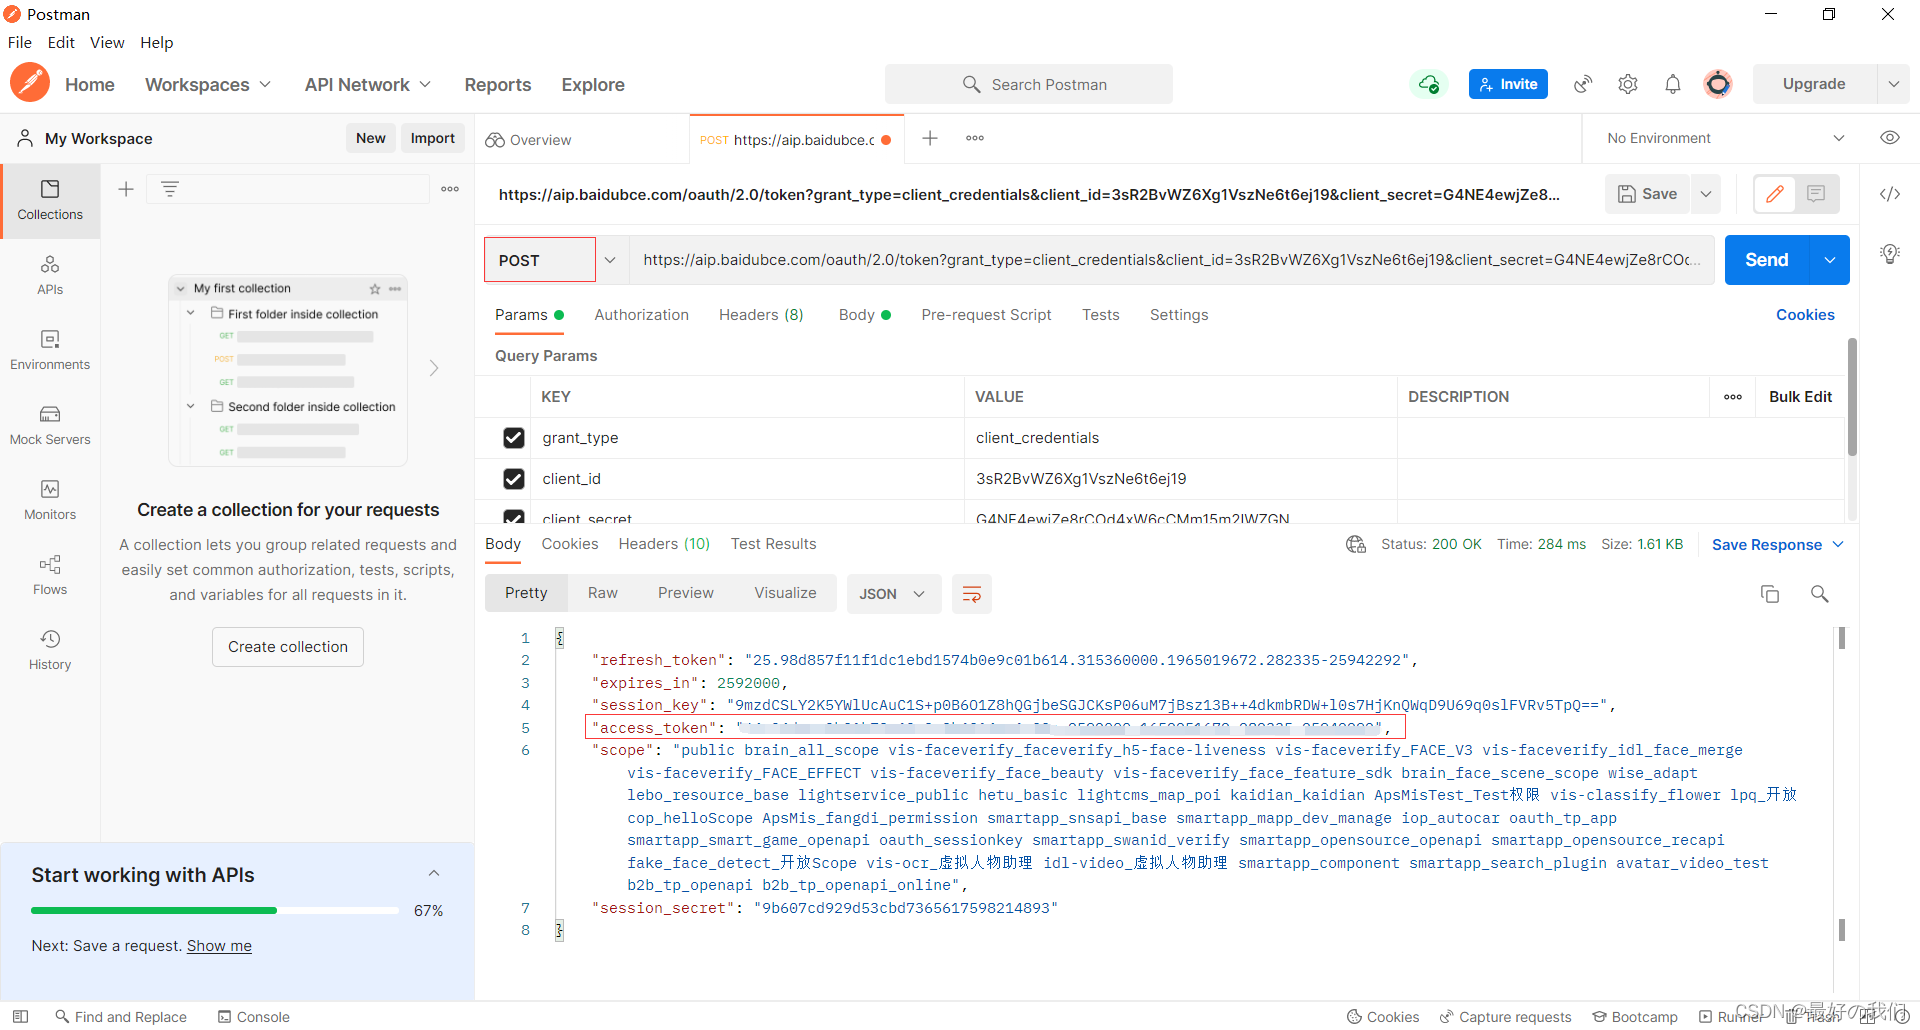This screenshot has height=1030, width=1920.
Task: Click the Invite button
Action: 1508,84
